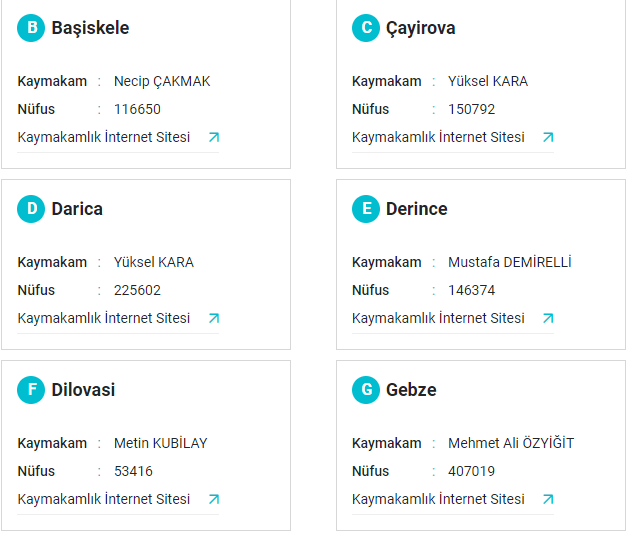
Task: Click the G circle badge for Gebze
Action: [366, 390]
